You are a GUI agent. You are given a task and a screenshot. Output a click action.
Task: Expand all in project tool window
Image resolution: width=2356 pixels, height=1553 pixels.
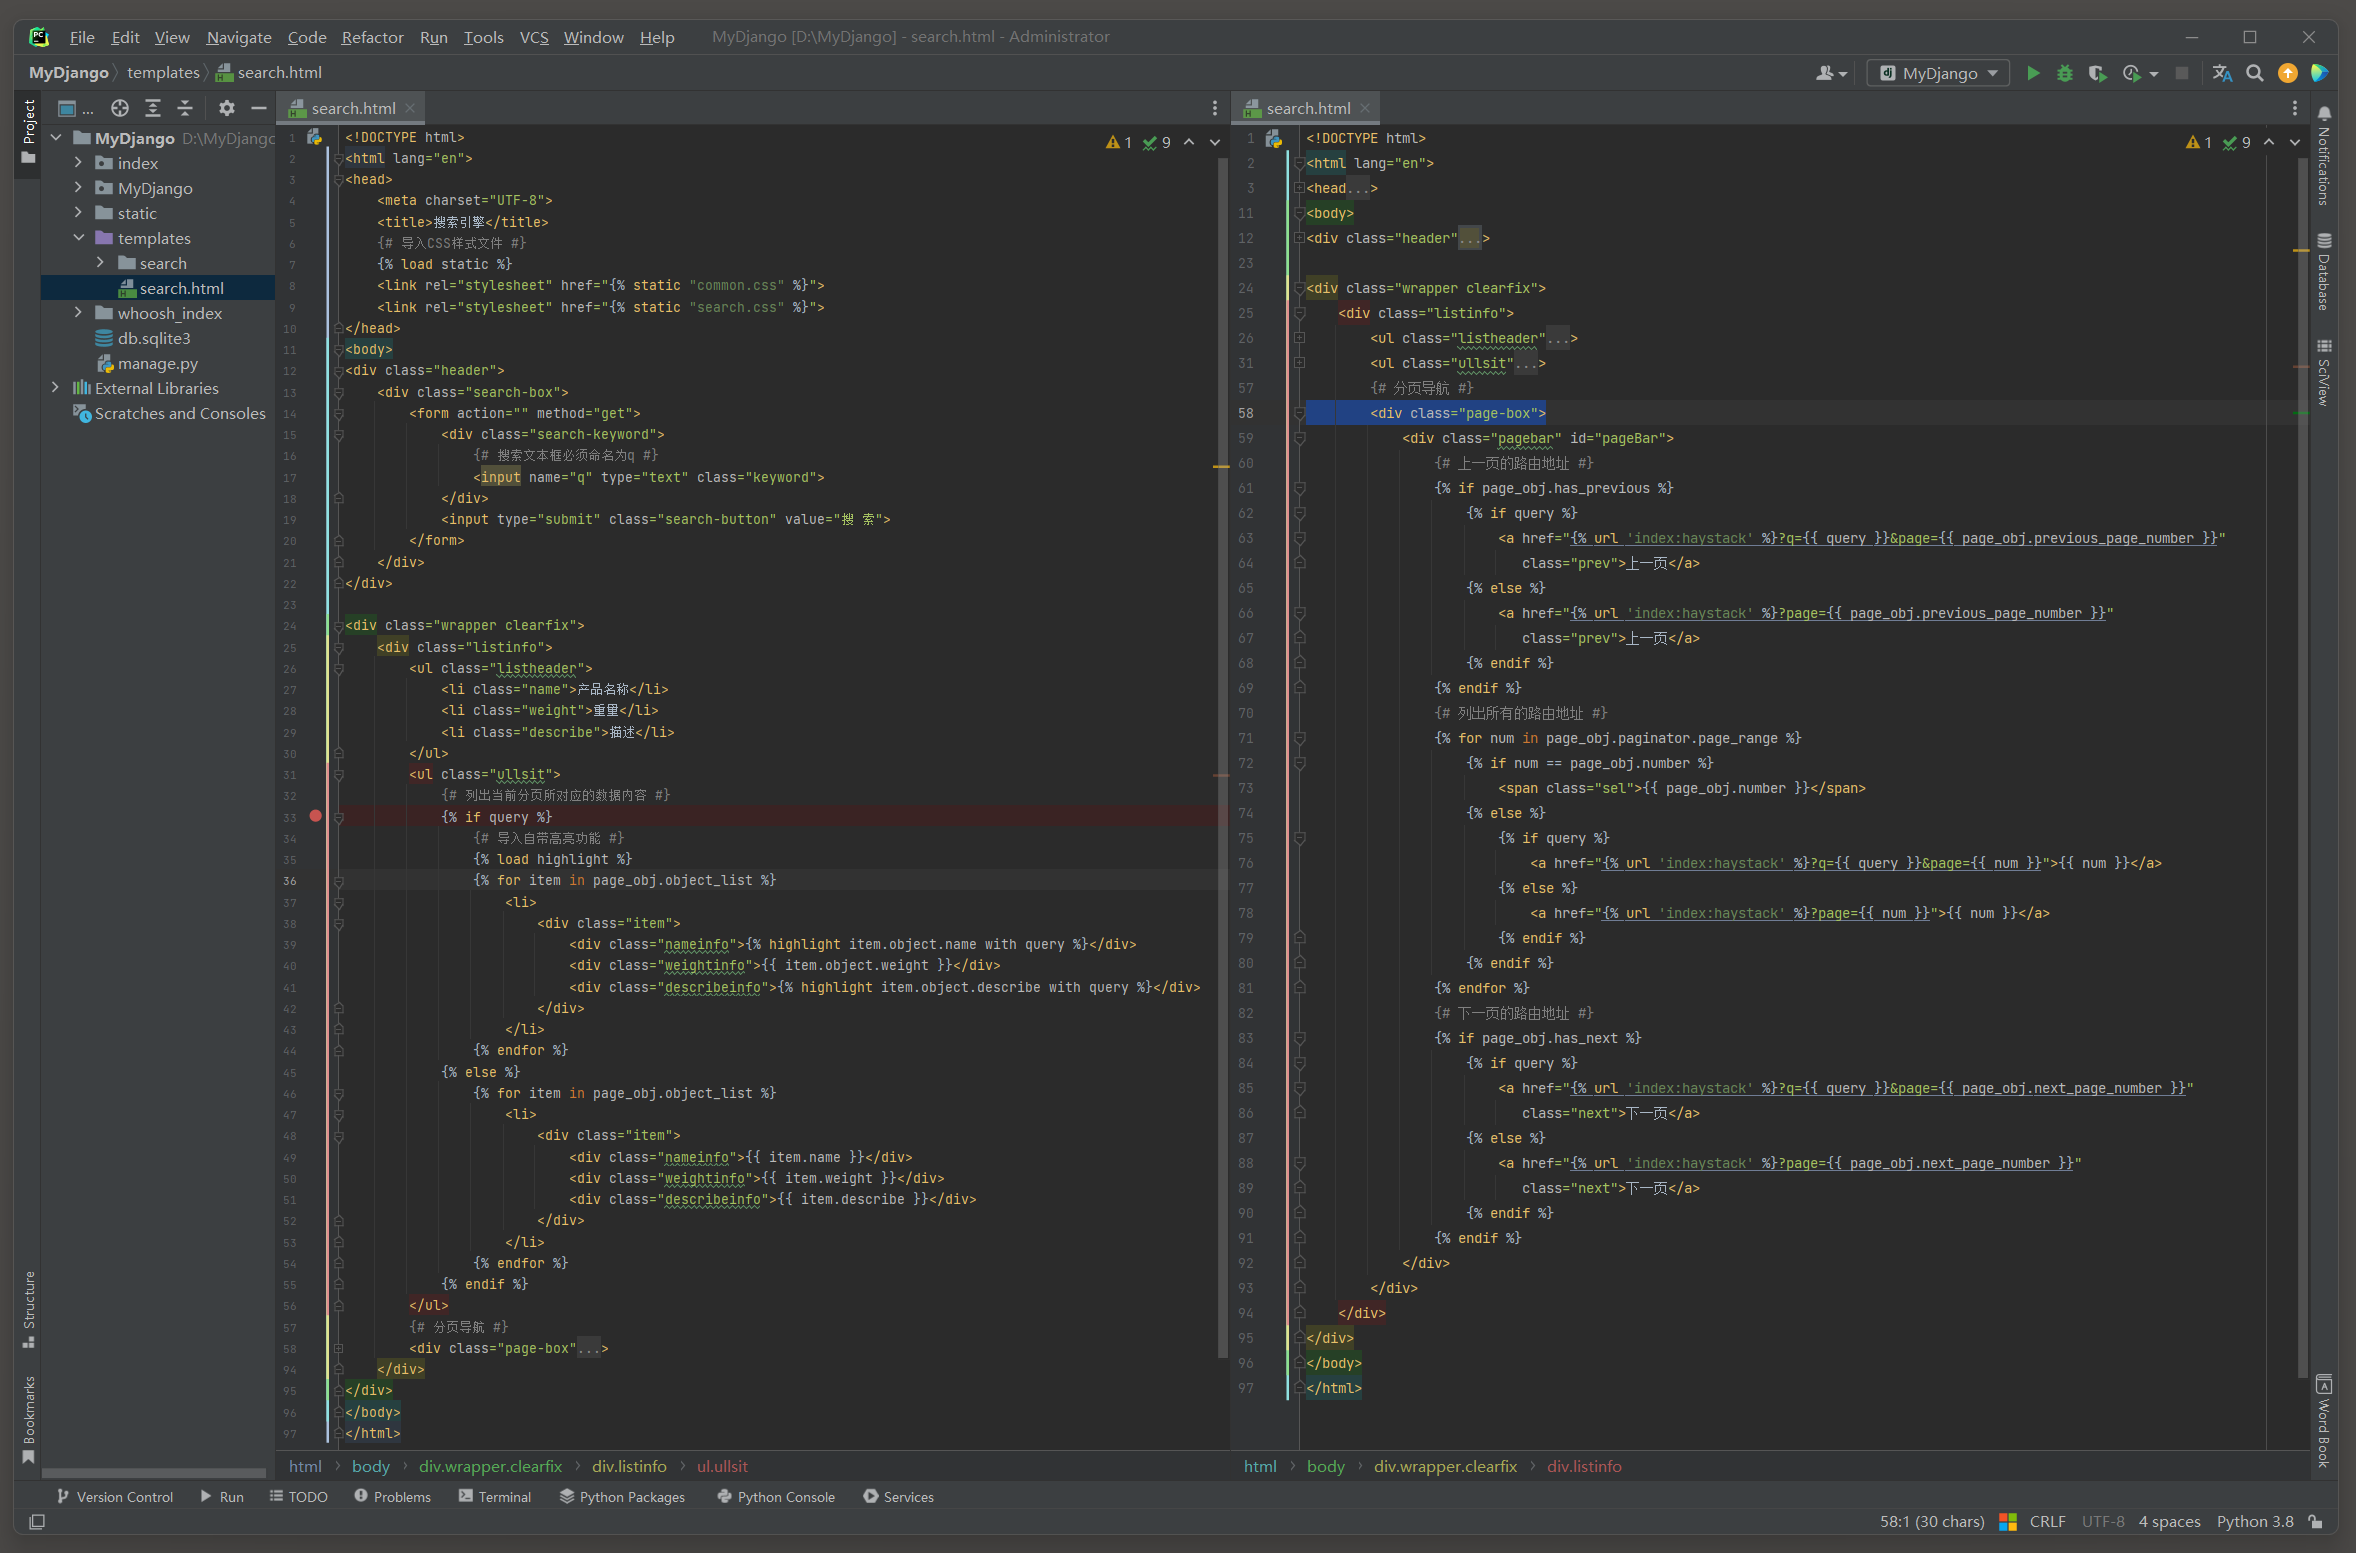pyautogui.click(x=153, y=108)
